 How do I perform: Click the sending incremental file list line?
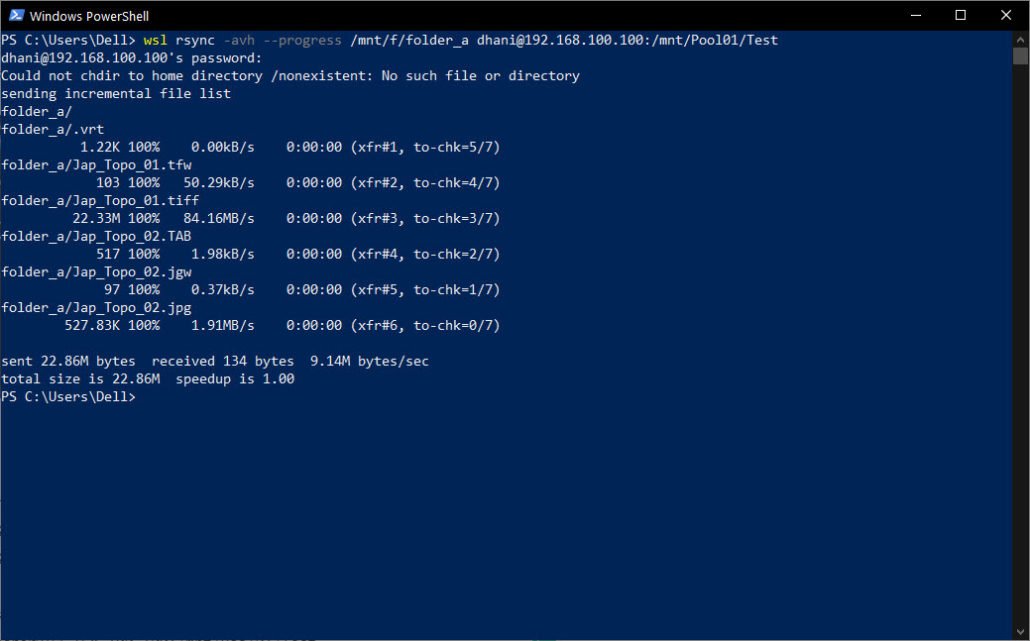[x=115, y=93]
